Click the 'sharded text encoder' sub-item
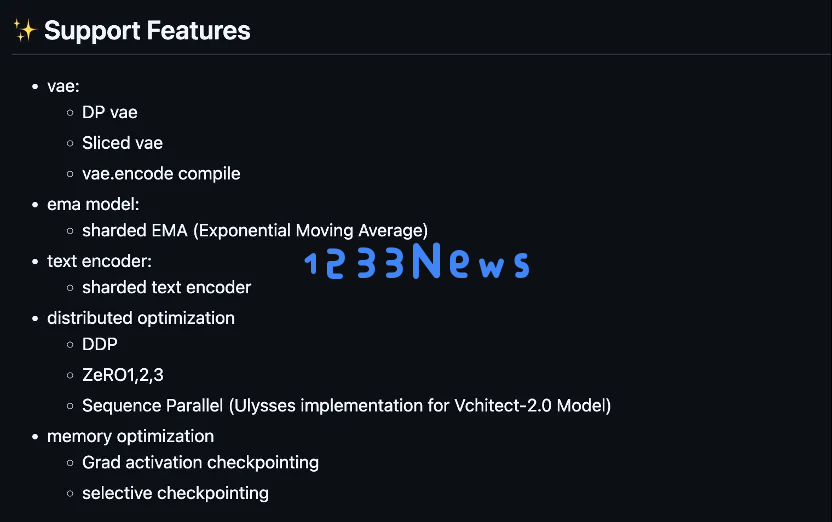The image size is (832, 522). pyautogui.click(x=167, y=288)
